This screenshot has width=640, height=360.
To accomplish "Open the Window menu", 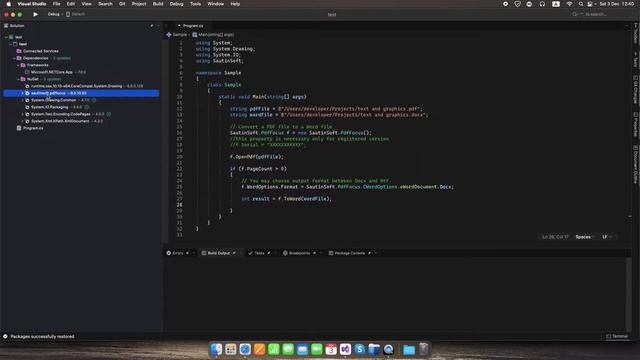I will coord(216,4).
